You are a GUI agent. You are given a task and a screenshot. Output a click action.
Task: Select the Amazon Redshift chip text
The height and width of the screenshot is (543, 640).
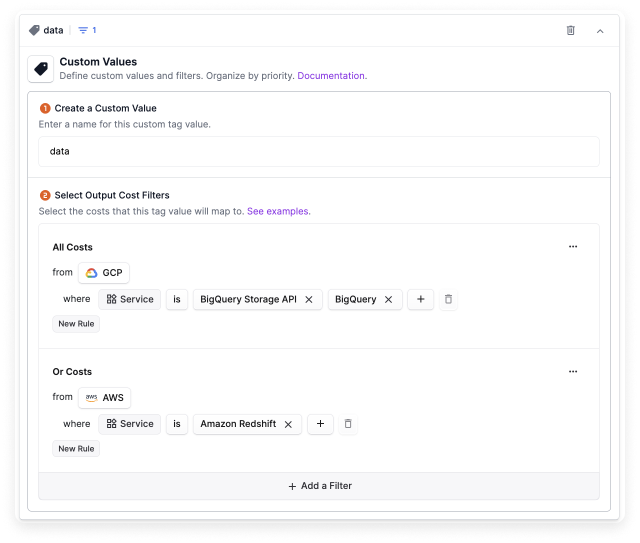238,424
